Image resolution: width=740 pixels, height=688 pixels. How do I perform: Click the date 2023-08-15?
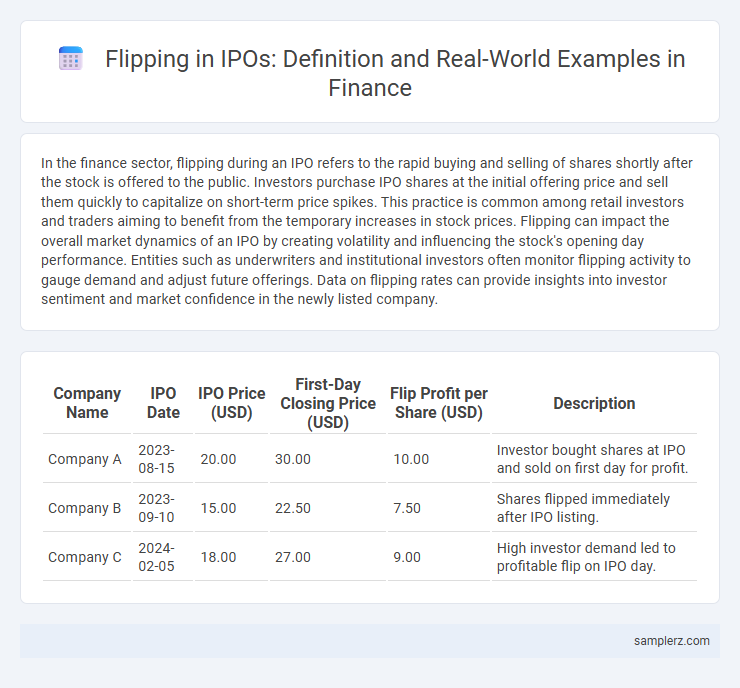click(157, 459)
